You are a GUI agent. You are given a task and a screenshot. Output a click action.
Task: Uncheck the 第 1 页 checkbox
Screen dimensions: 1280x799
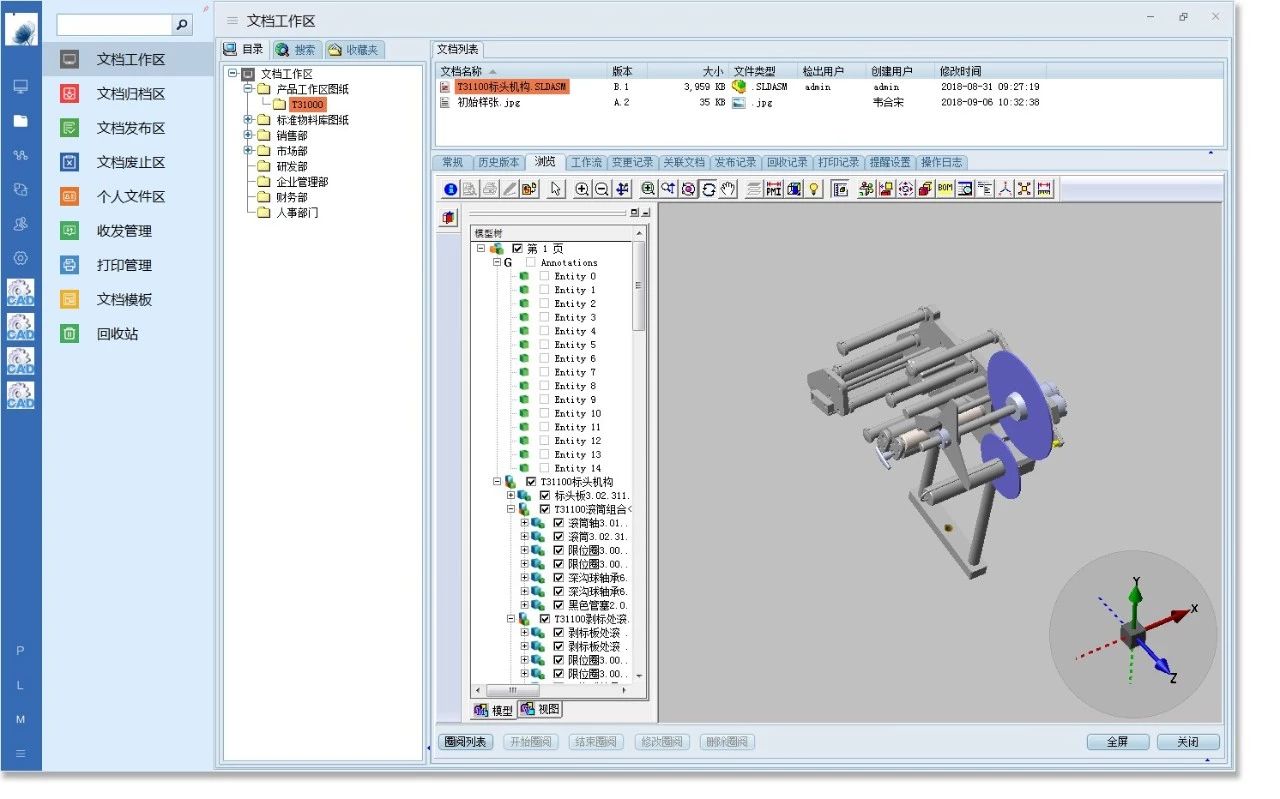point(517,248)
